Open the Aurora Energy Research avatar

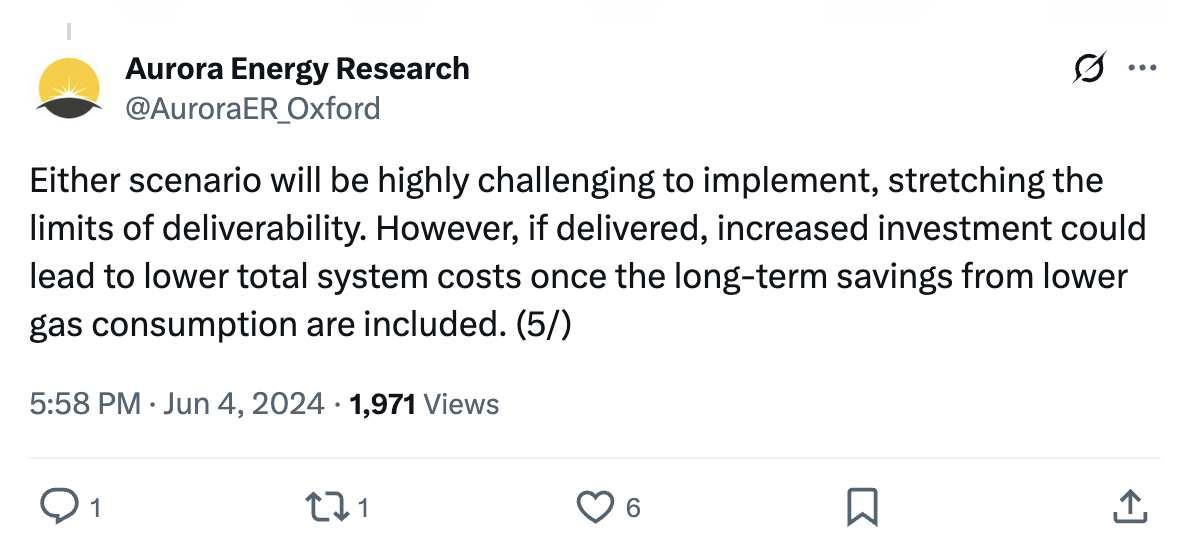point(69,88)
